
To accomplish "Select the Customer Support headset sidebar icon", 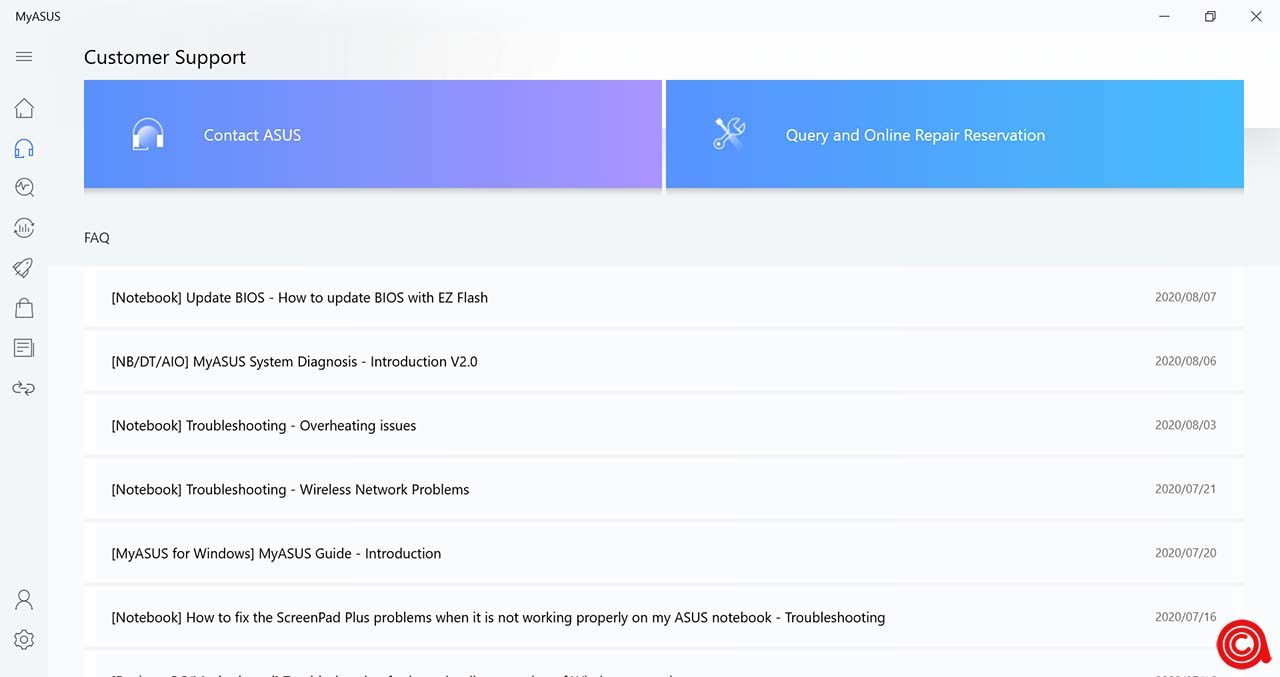I will point(24,149).
